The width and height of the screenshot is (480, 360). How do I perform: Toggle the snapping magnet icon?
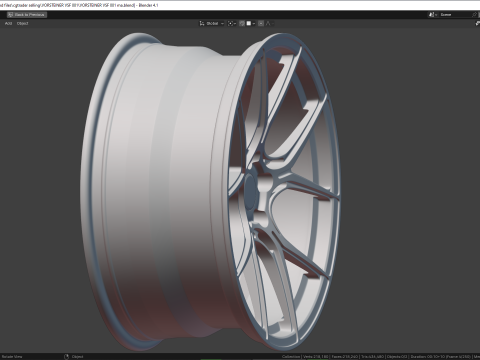242,23
